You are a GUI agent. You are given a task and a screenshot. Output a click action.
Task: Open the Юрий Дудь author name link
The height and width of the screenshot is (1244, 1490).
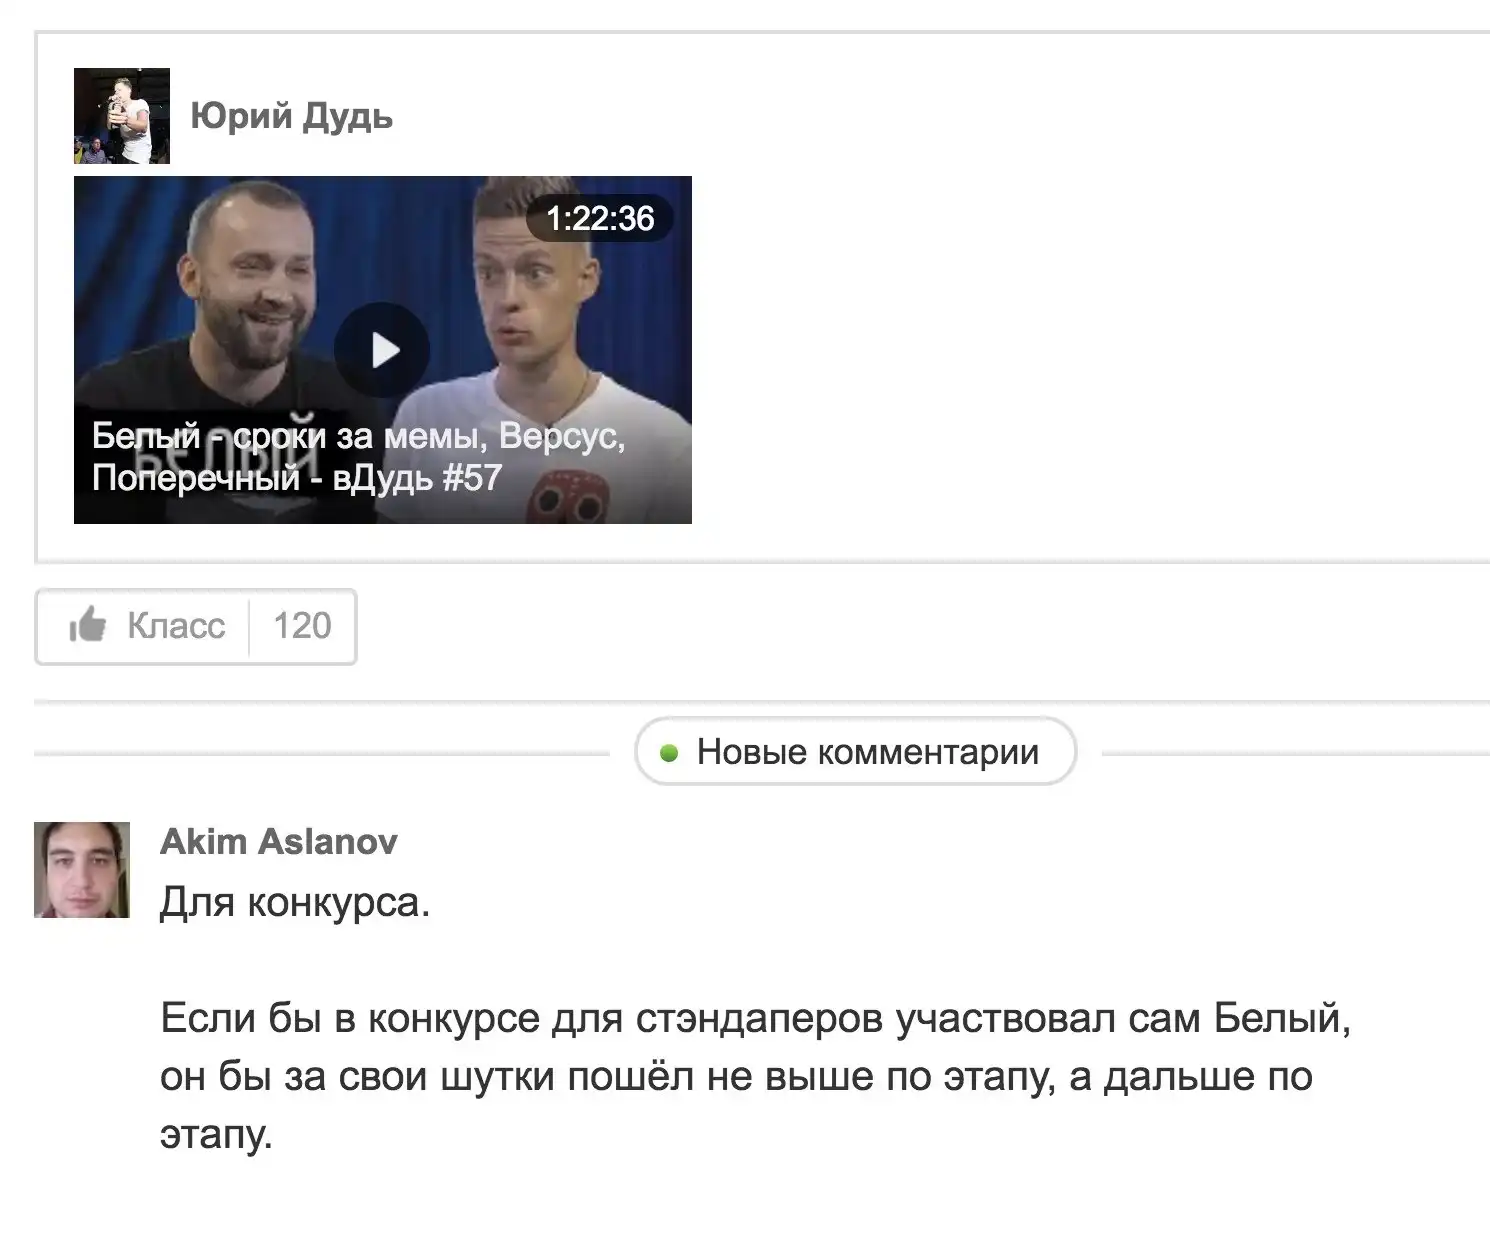point(292,116)
